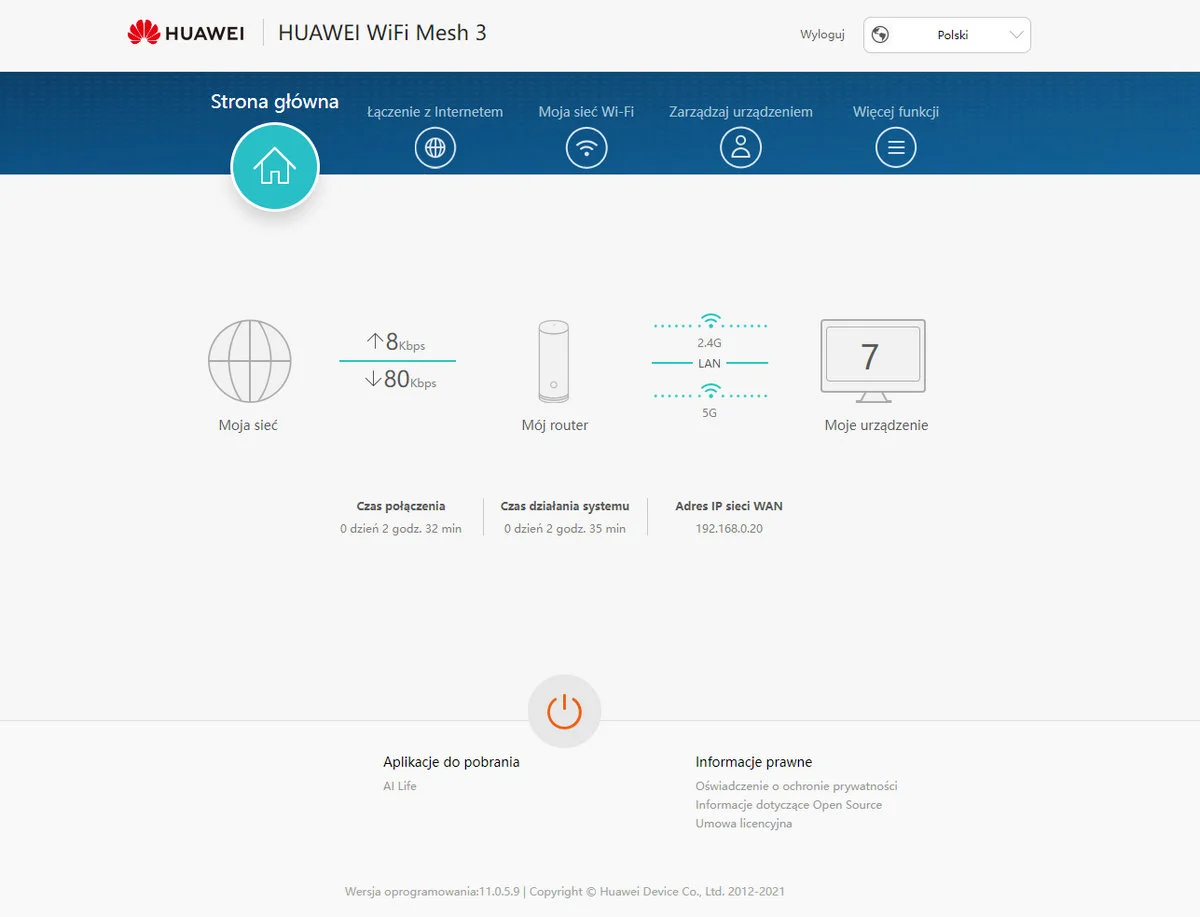This screenshot has width=1200, height=917.
Task: Expand the language selection chevron
Action: [1015, 34]
